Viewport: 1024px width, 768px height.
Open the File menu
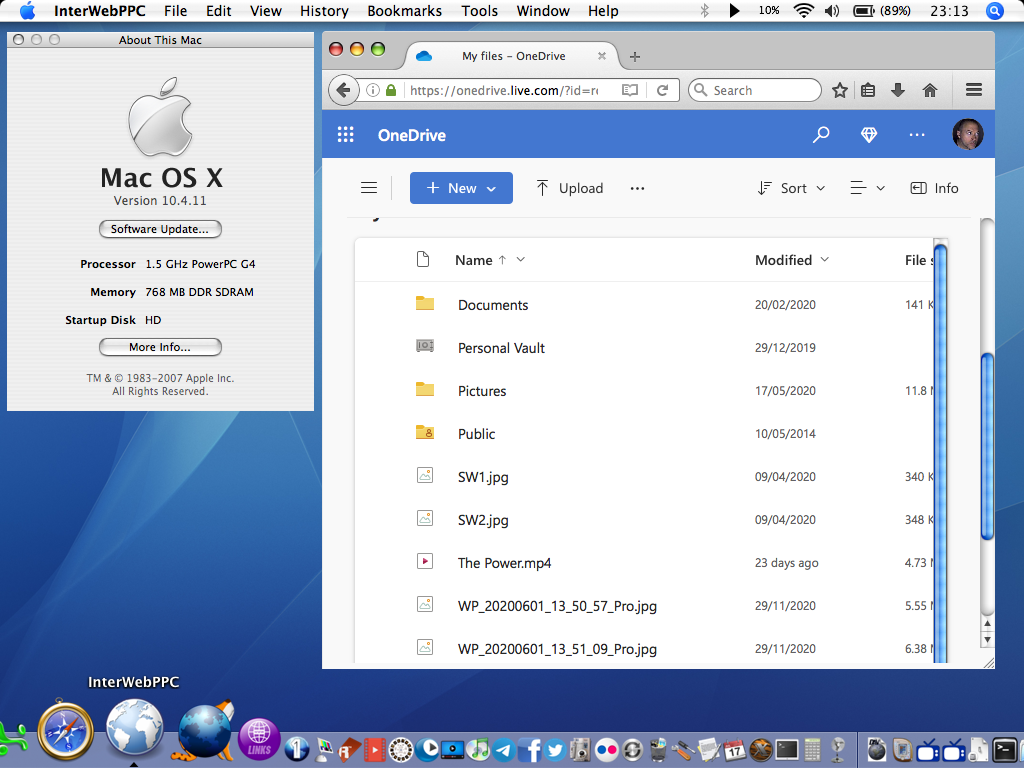175,11
